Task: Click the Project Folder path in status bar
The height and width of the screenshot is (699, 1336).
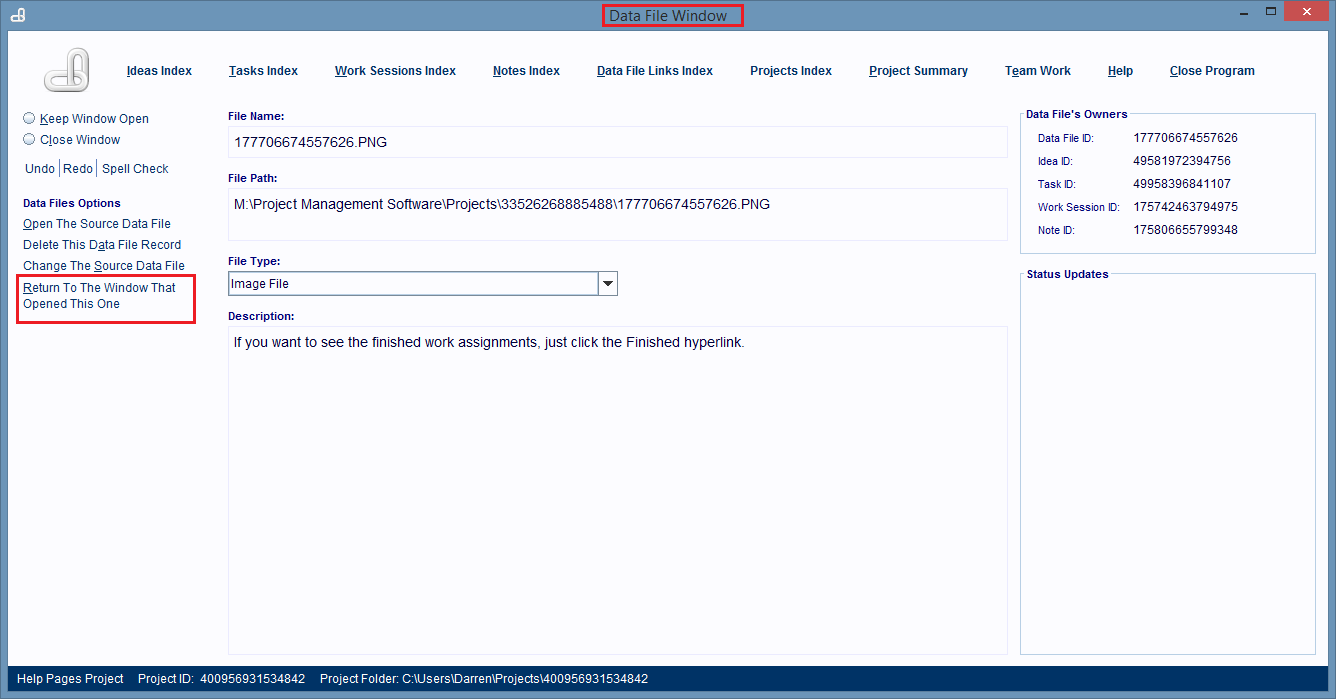Action: [x=484, y=679]
